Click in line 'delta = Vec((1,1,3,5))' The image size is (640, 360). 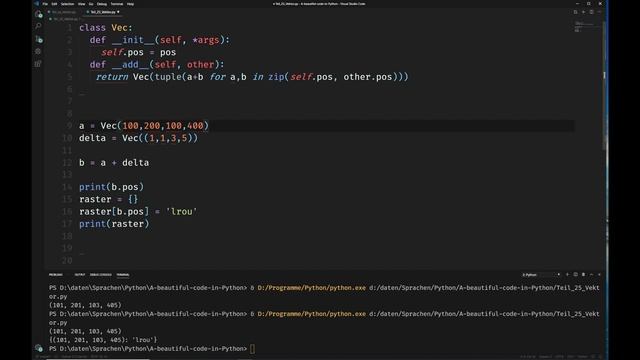138,138
